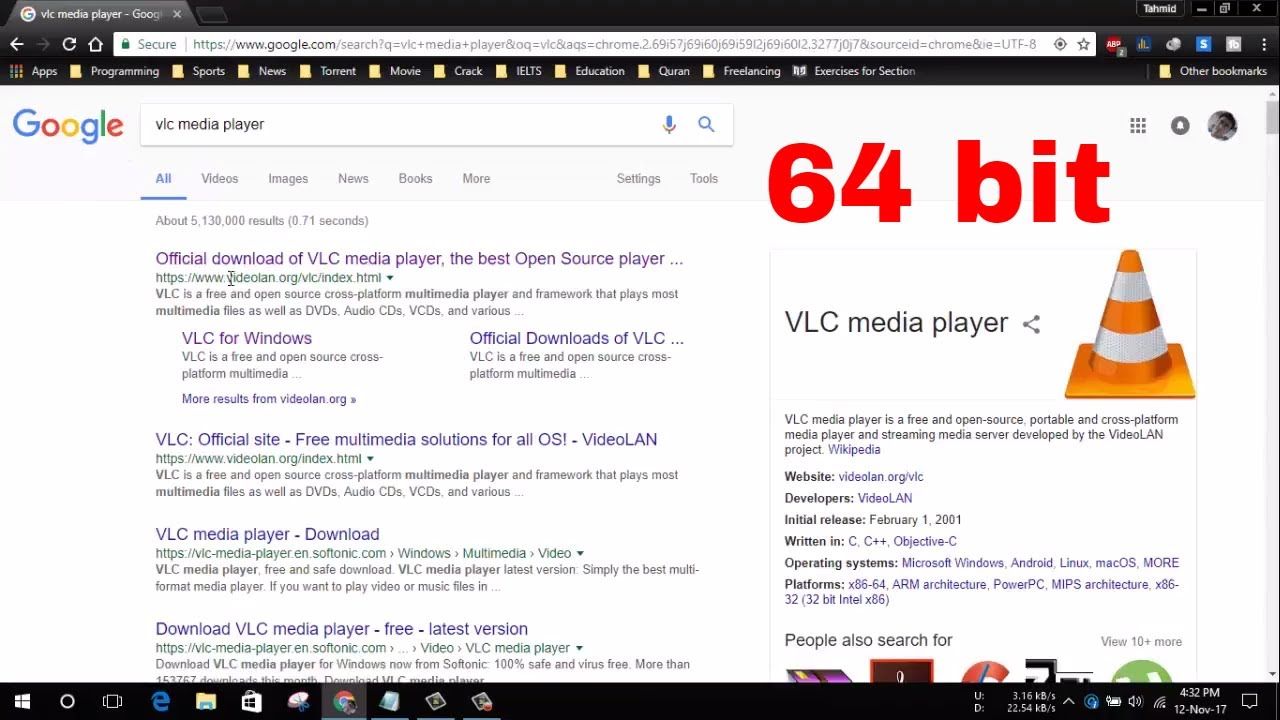Open the Google account profile picture

coord(1222,125)
